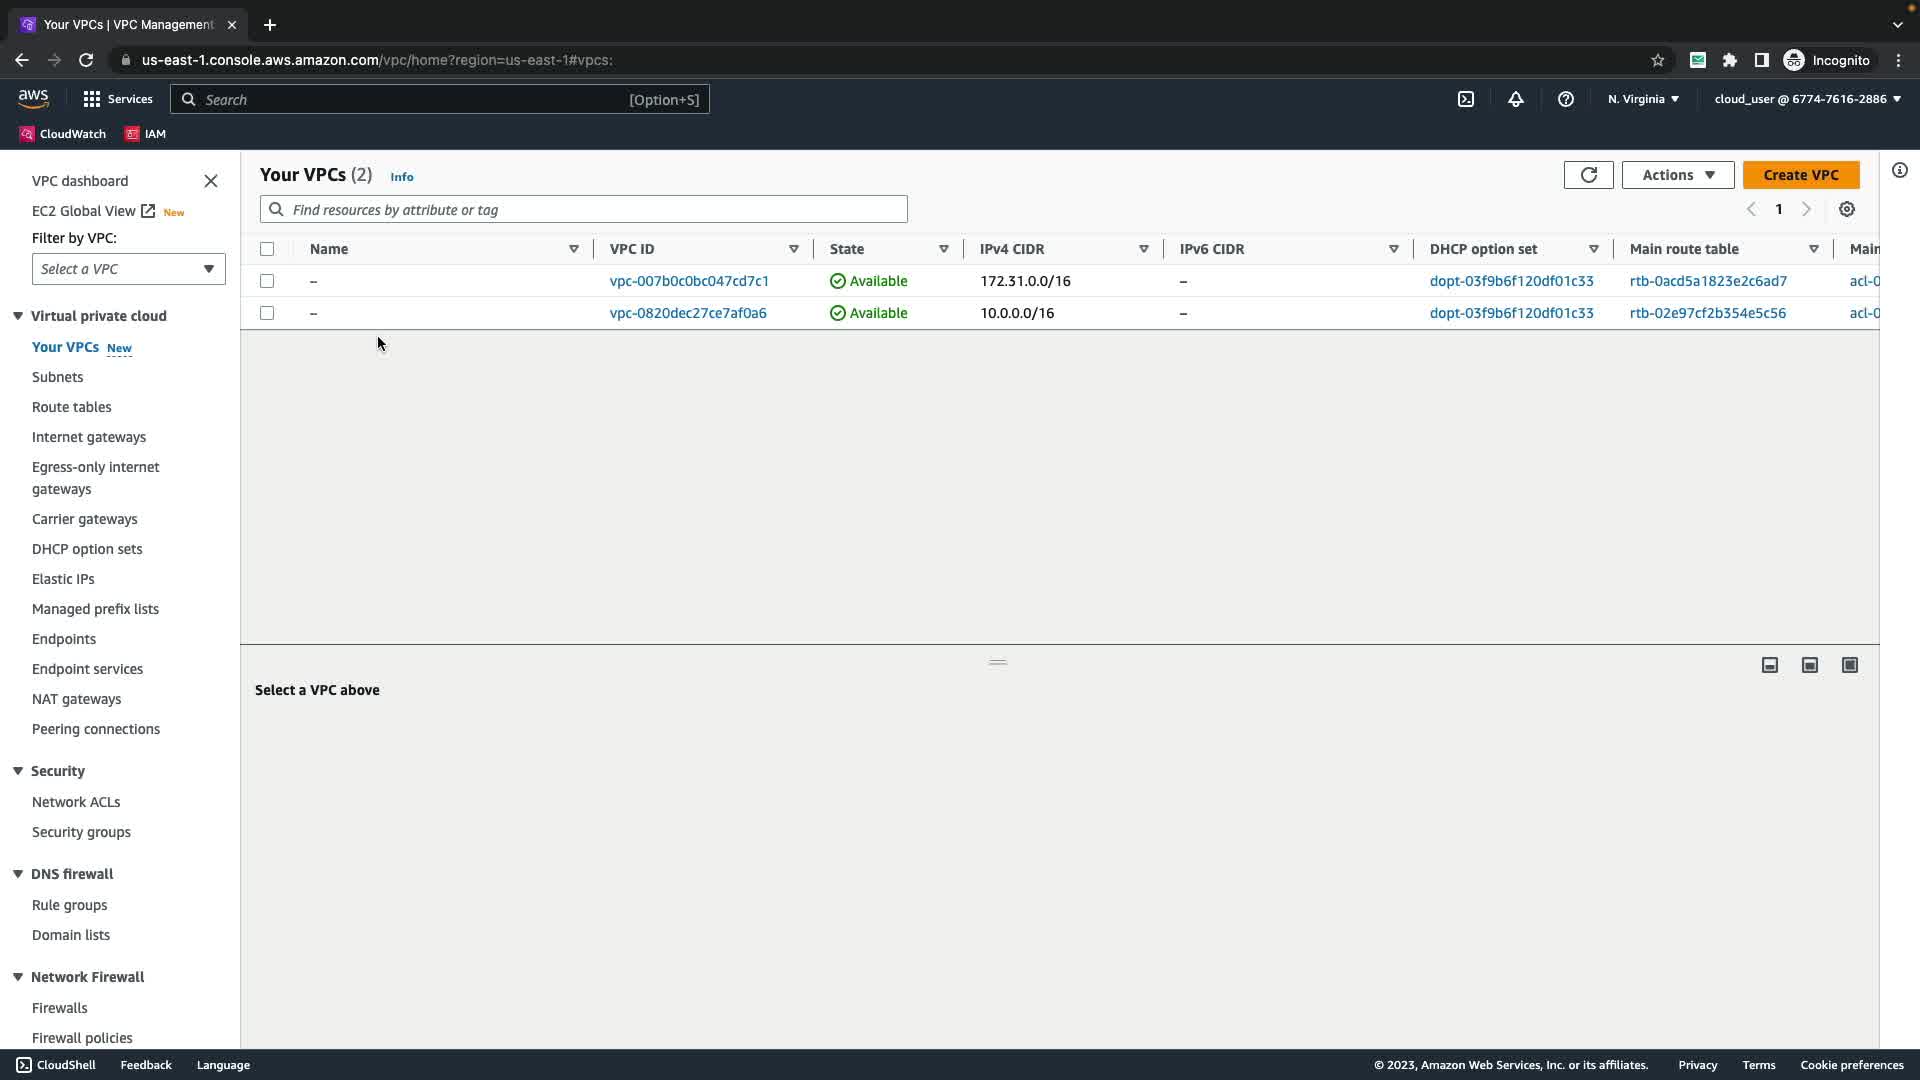Screen dimensions: 1920x1080
Task: Select the 10.0.0.0/16 VPC checkbox
Action: [267, 313]
